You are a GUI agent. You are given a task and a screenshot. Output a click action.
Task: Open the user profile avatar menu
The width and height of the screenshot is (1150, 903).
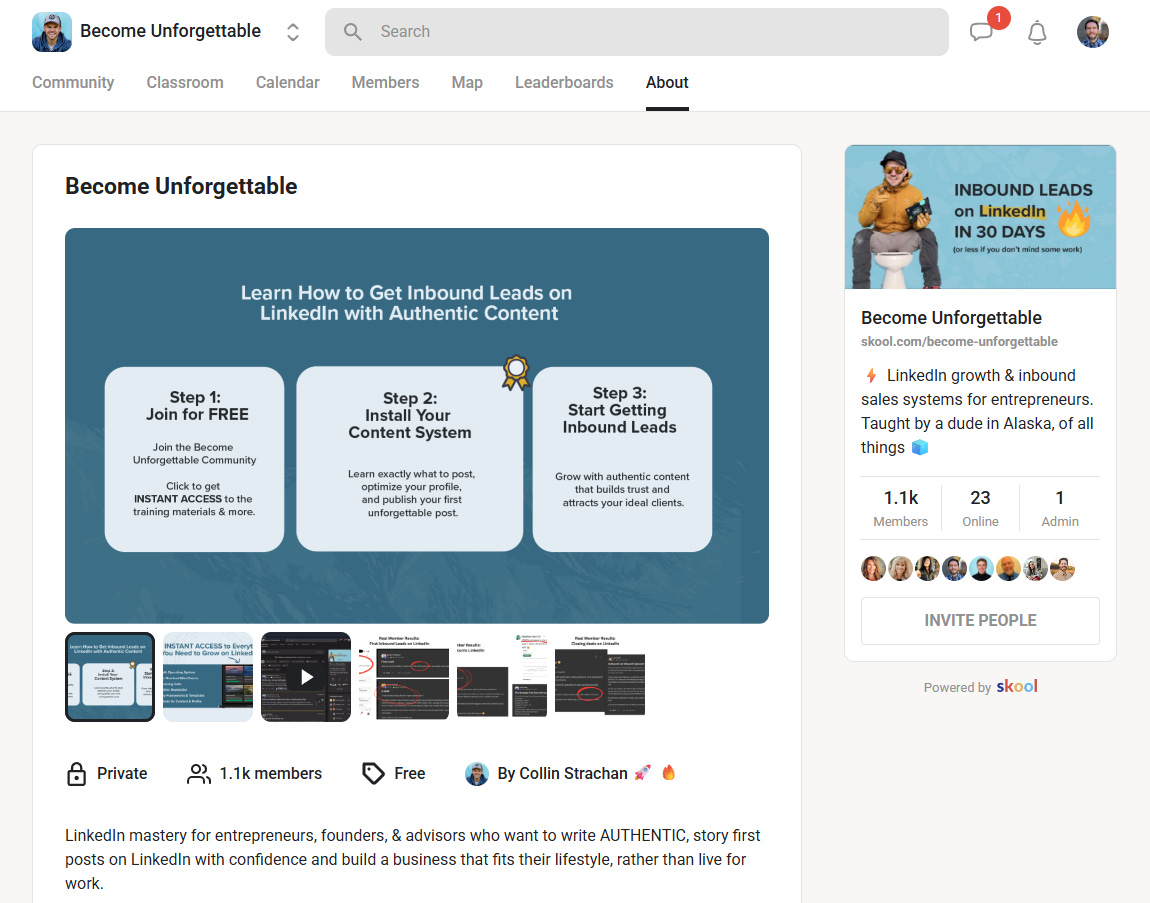click(x=1092, y=32)
